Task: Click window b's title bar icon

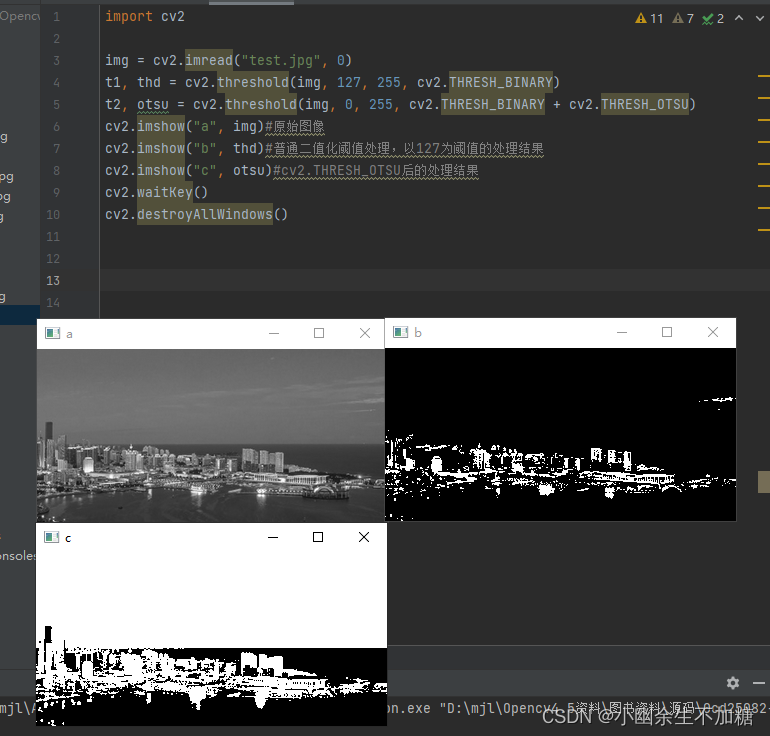Action: click(401, 332)
